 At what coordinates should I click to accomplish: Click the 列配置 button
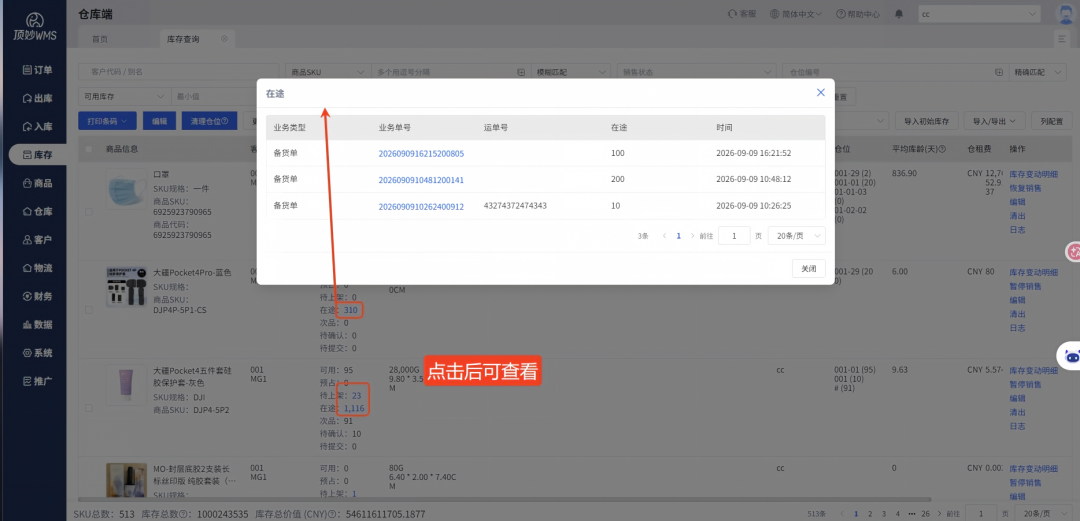click(1052, 121)
